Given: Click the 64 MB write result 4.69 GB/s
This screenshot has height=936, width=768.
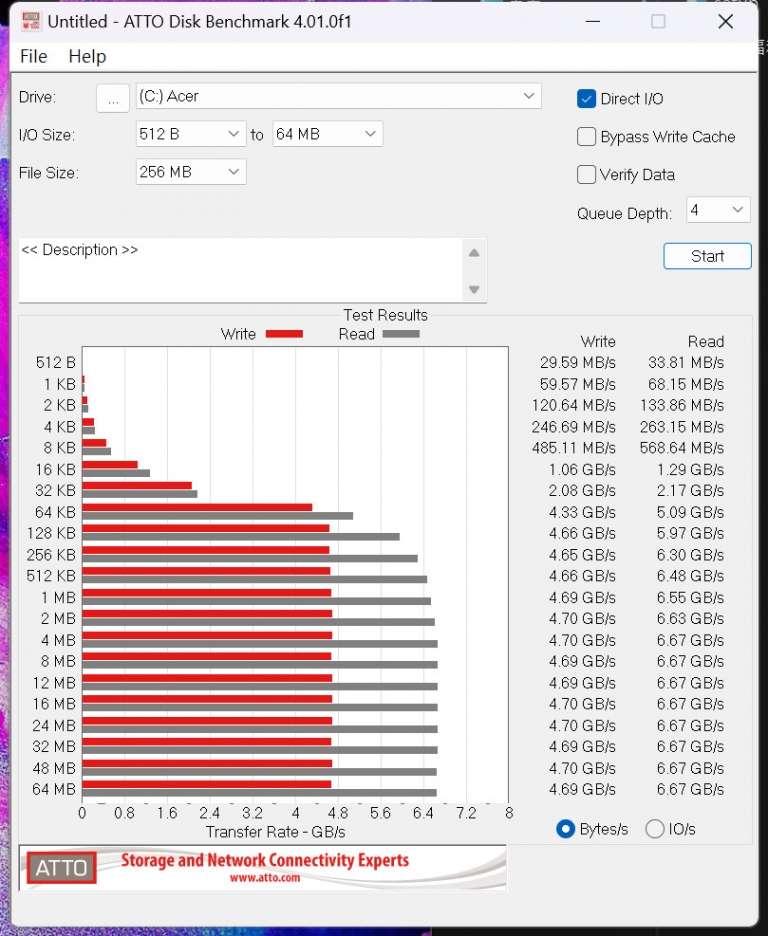Looking at the screenshot, I should tap(582, 790).
